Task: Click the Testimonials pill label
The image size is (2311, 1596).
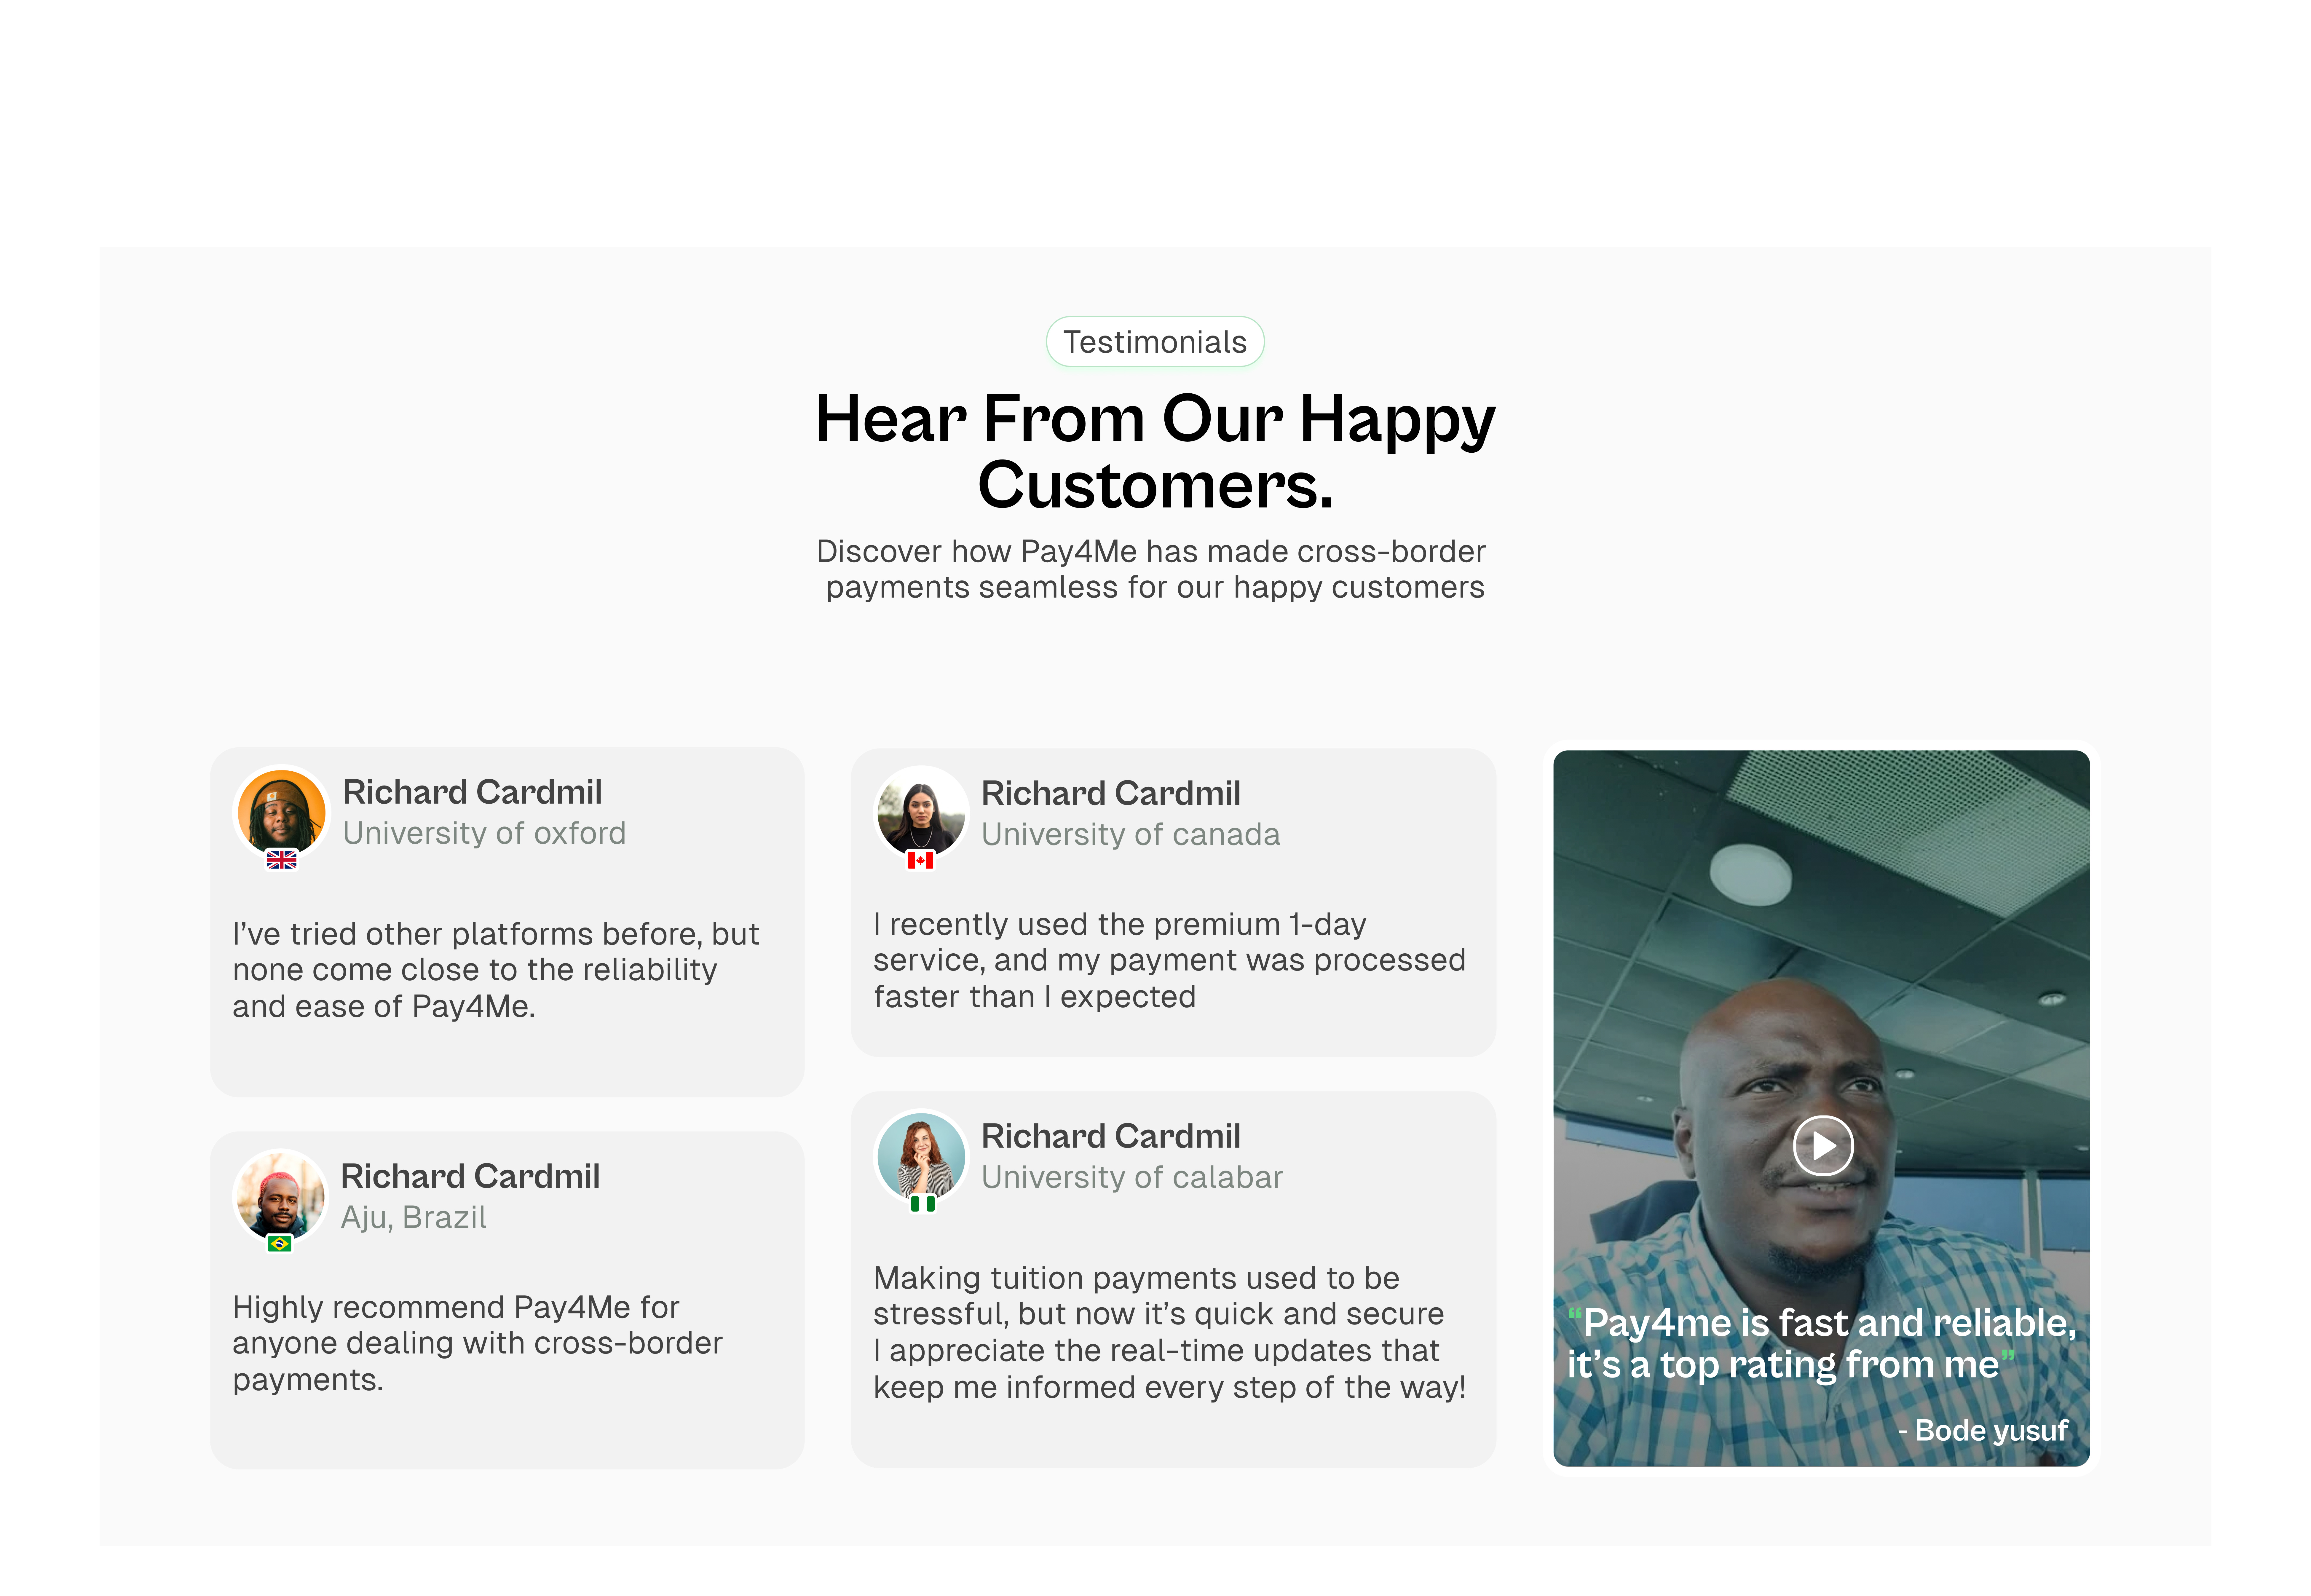Action: coord(1155,342)
